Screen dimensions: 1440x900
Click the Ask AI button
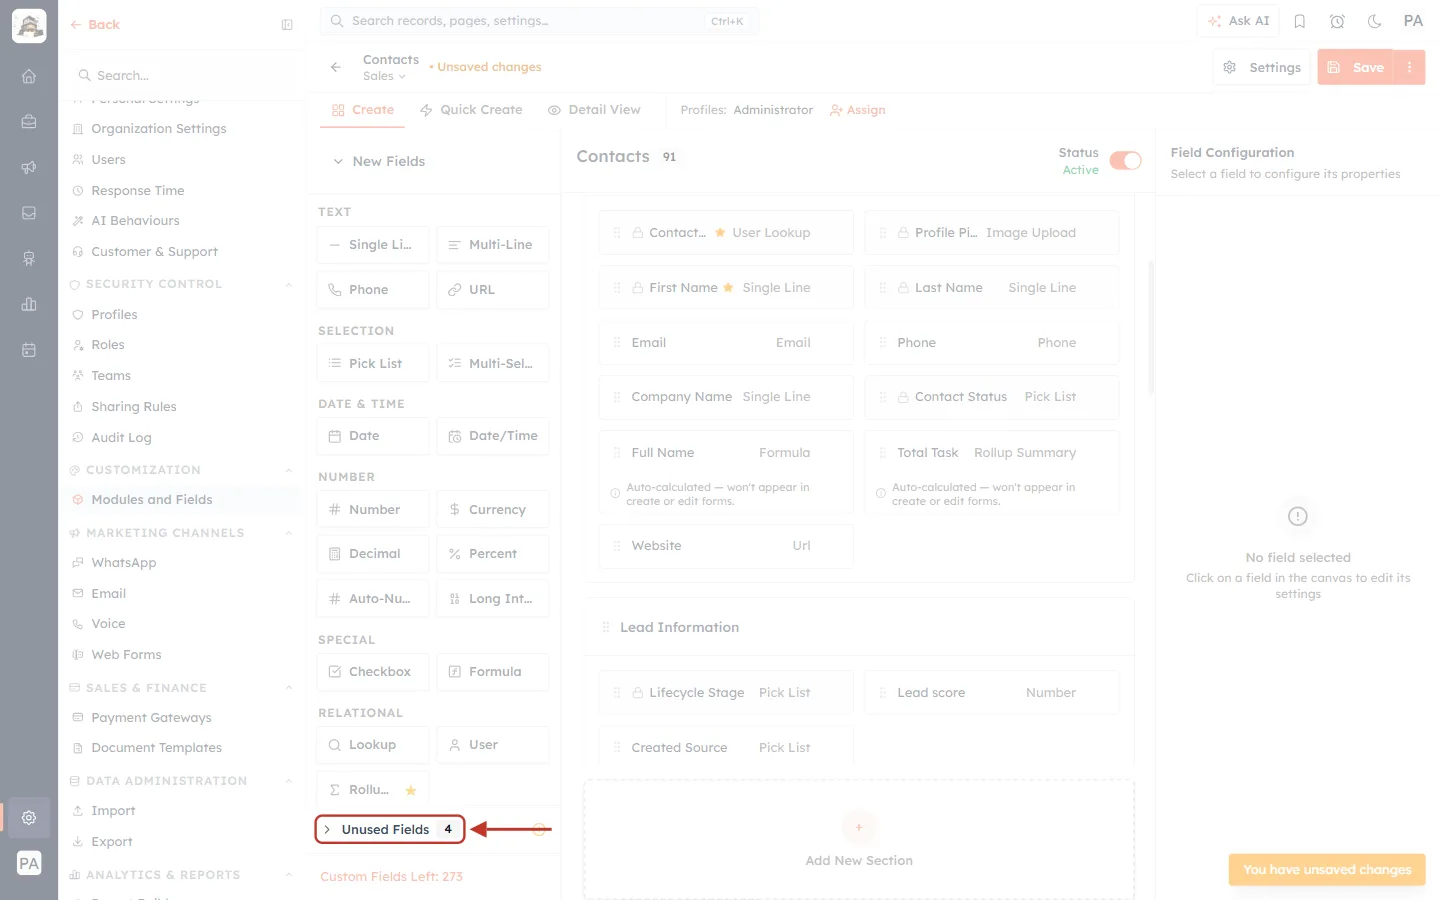point(1238,21)
